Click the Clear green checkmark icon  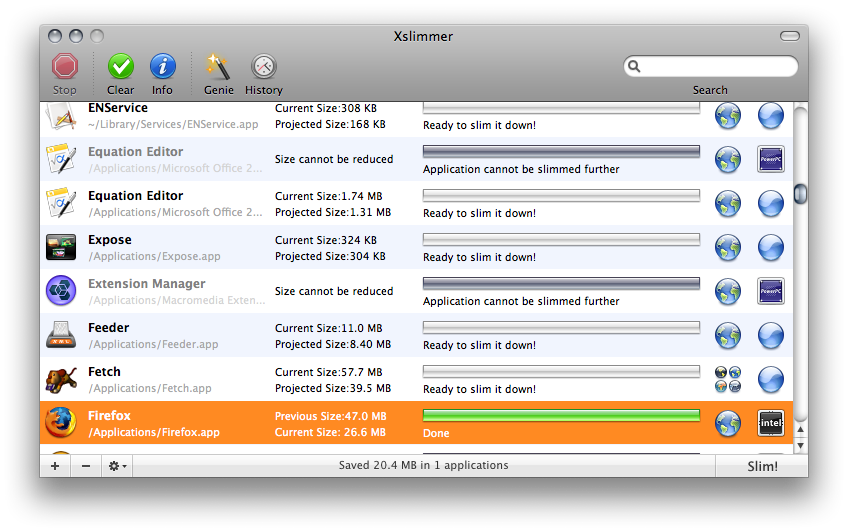coord(121,67)
